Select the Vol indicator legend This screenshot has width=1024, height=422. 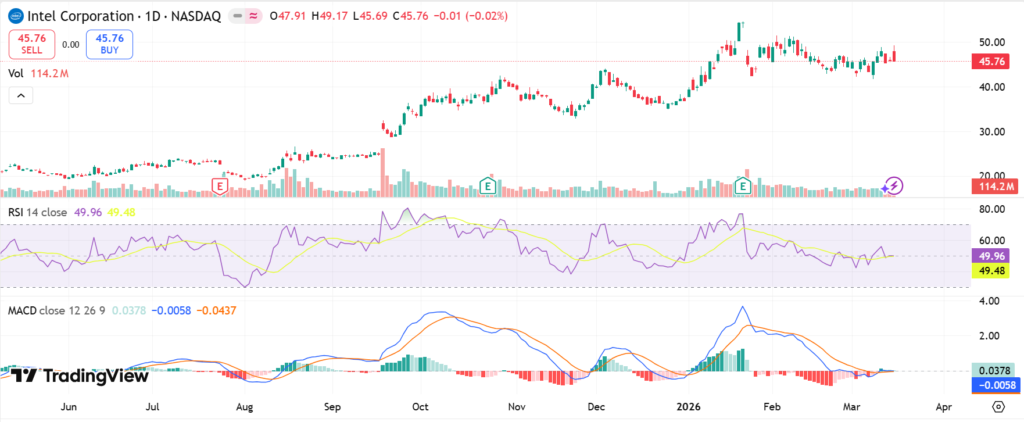(x=16, y=73)
